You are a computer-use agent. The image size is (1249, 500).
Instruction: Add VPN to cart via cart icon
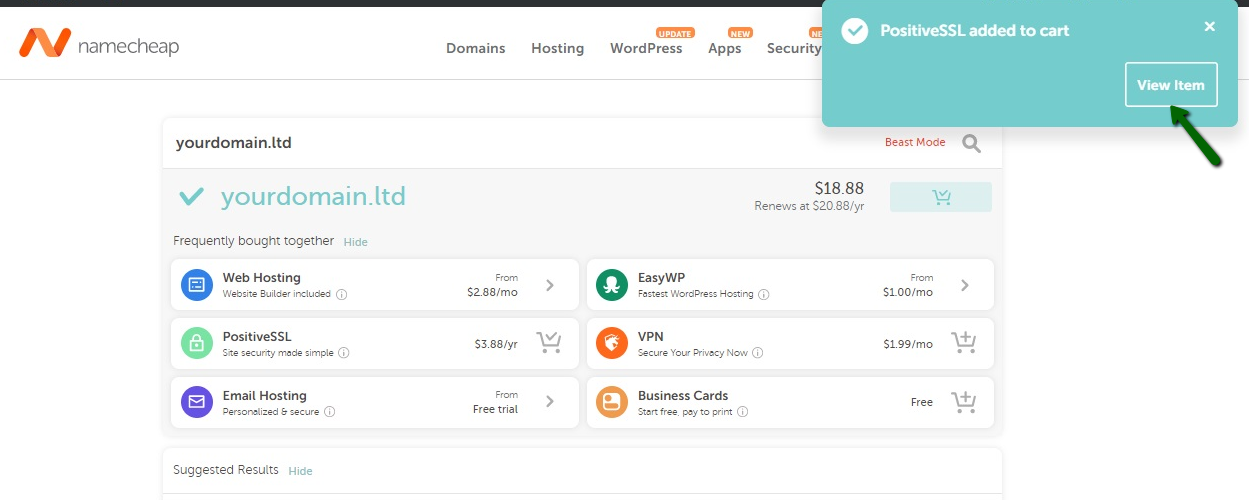(x=963, y=343)
